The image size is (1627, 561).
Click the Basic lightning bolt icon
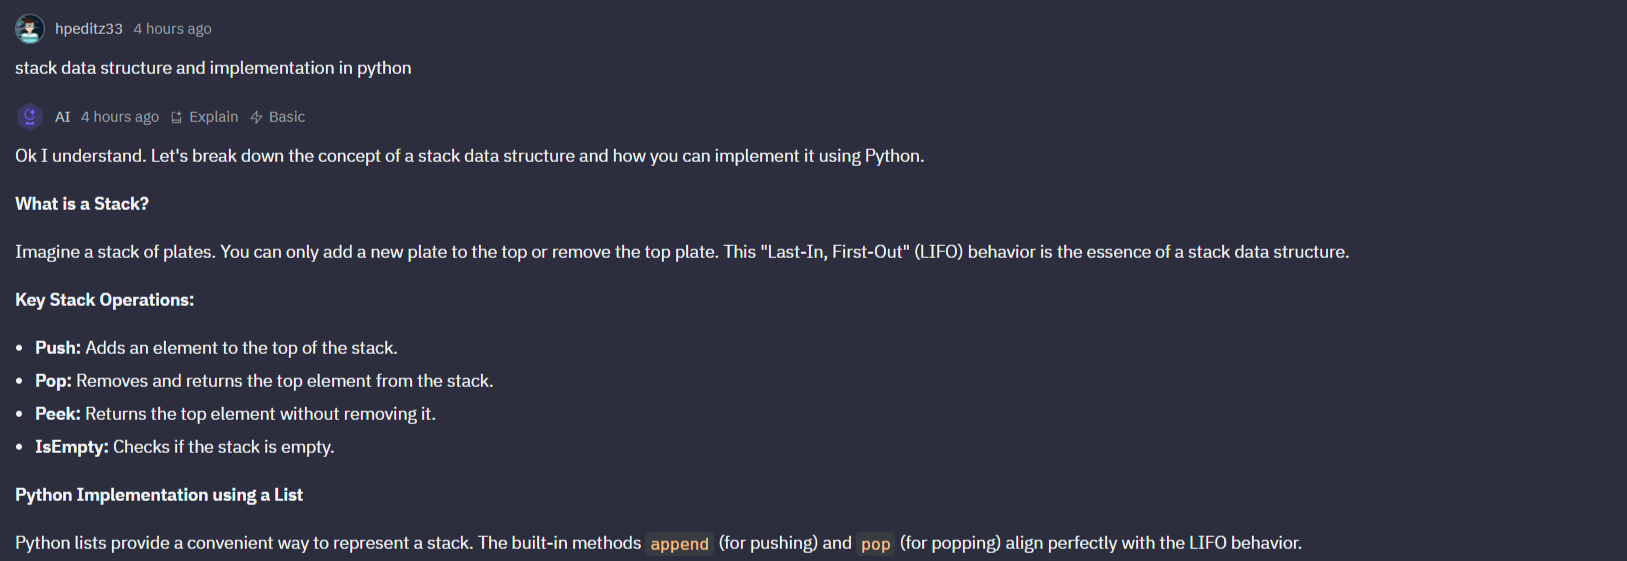(257, 117)
